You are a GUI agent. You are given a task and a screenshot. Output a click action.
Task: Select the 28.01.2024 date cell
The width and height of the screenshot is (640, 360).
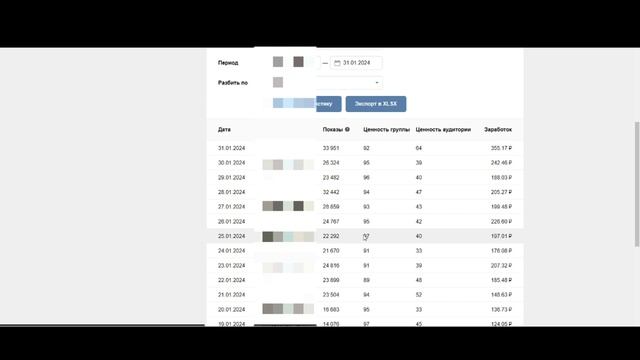coord(231,192)
